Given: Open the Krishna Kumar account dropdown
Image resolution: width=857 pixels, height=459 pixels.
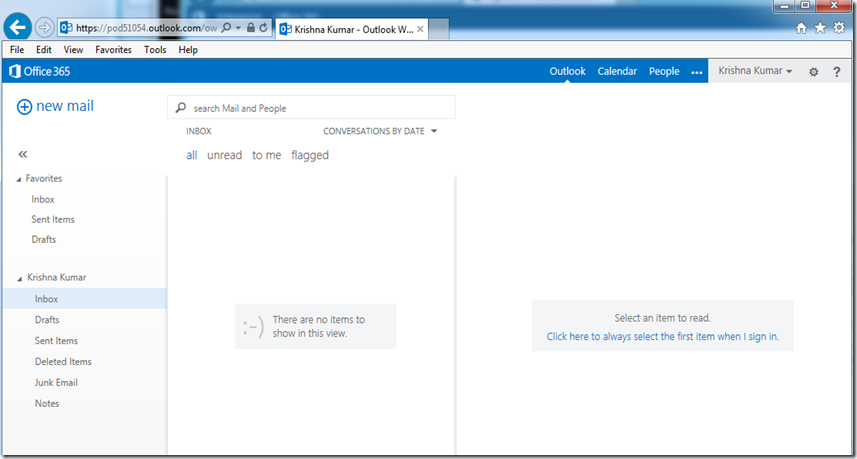Looking at the screenshot, I should 755,70.
